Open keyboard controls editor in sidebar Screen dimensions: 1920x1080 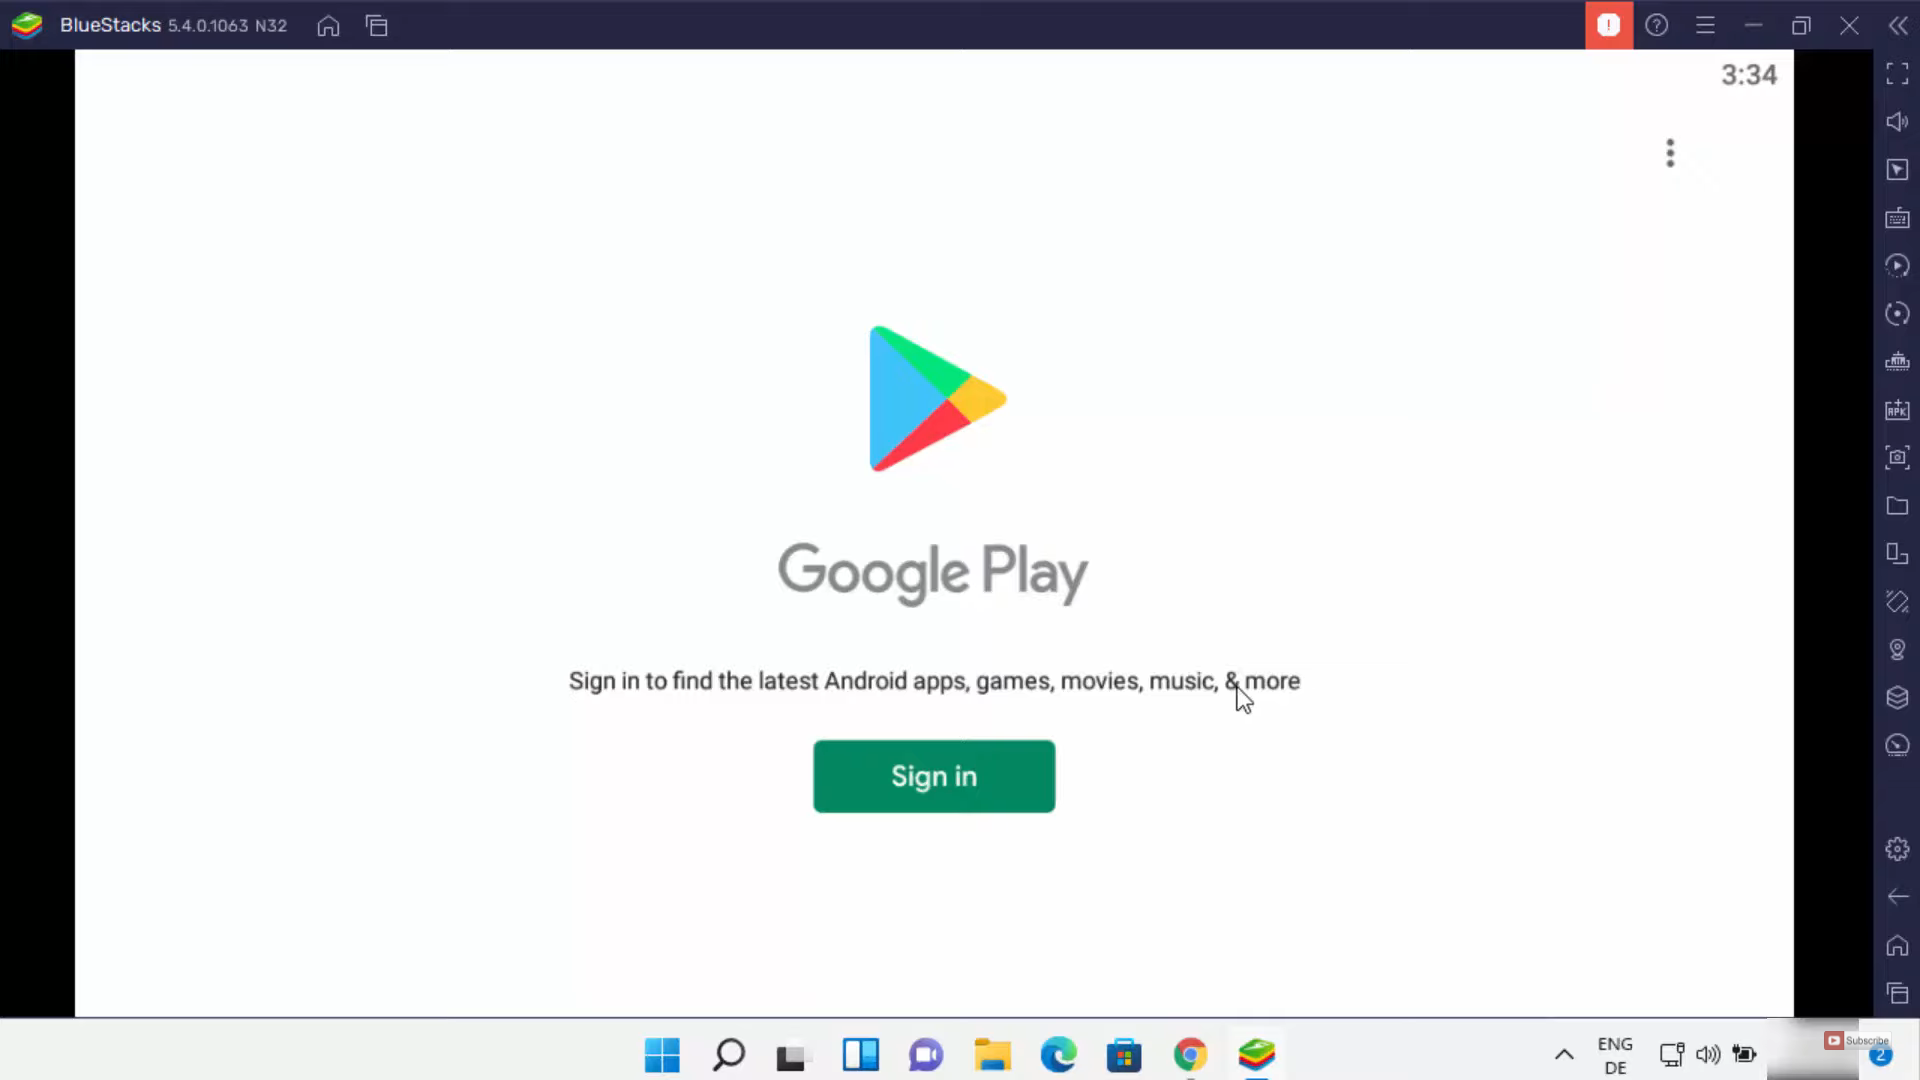tap(1897, 218)
